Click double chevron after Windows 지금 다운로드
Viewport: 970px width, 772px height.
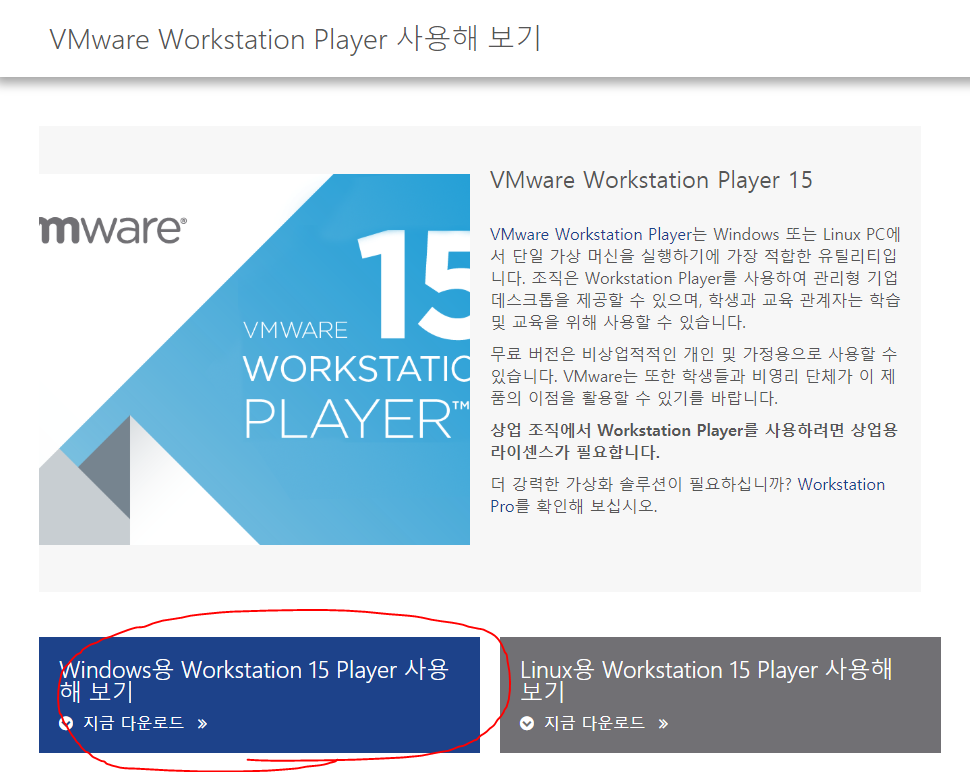202,724
